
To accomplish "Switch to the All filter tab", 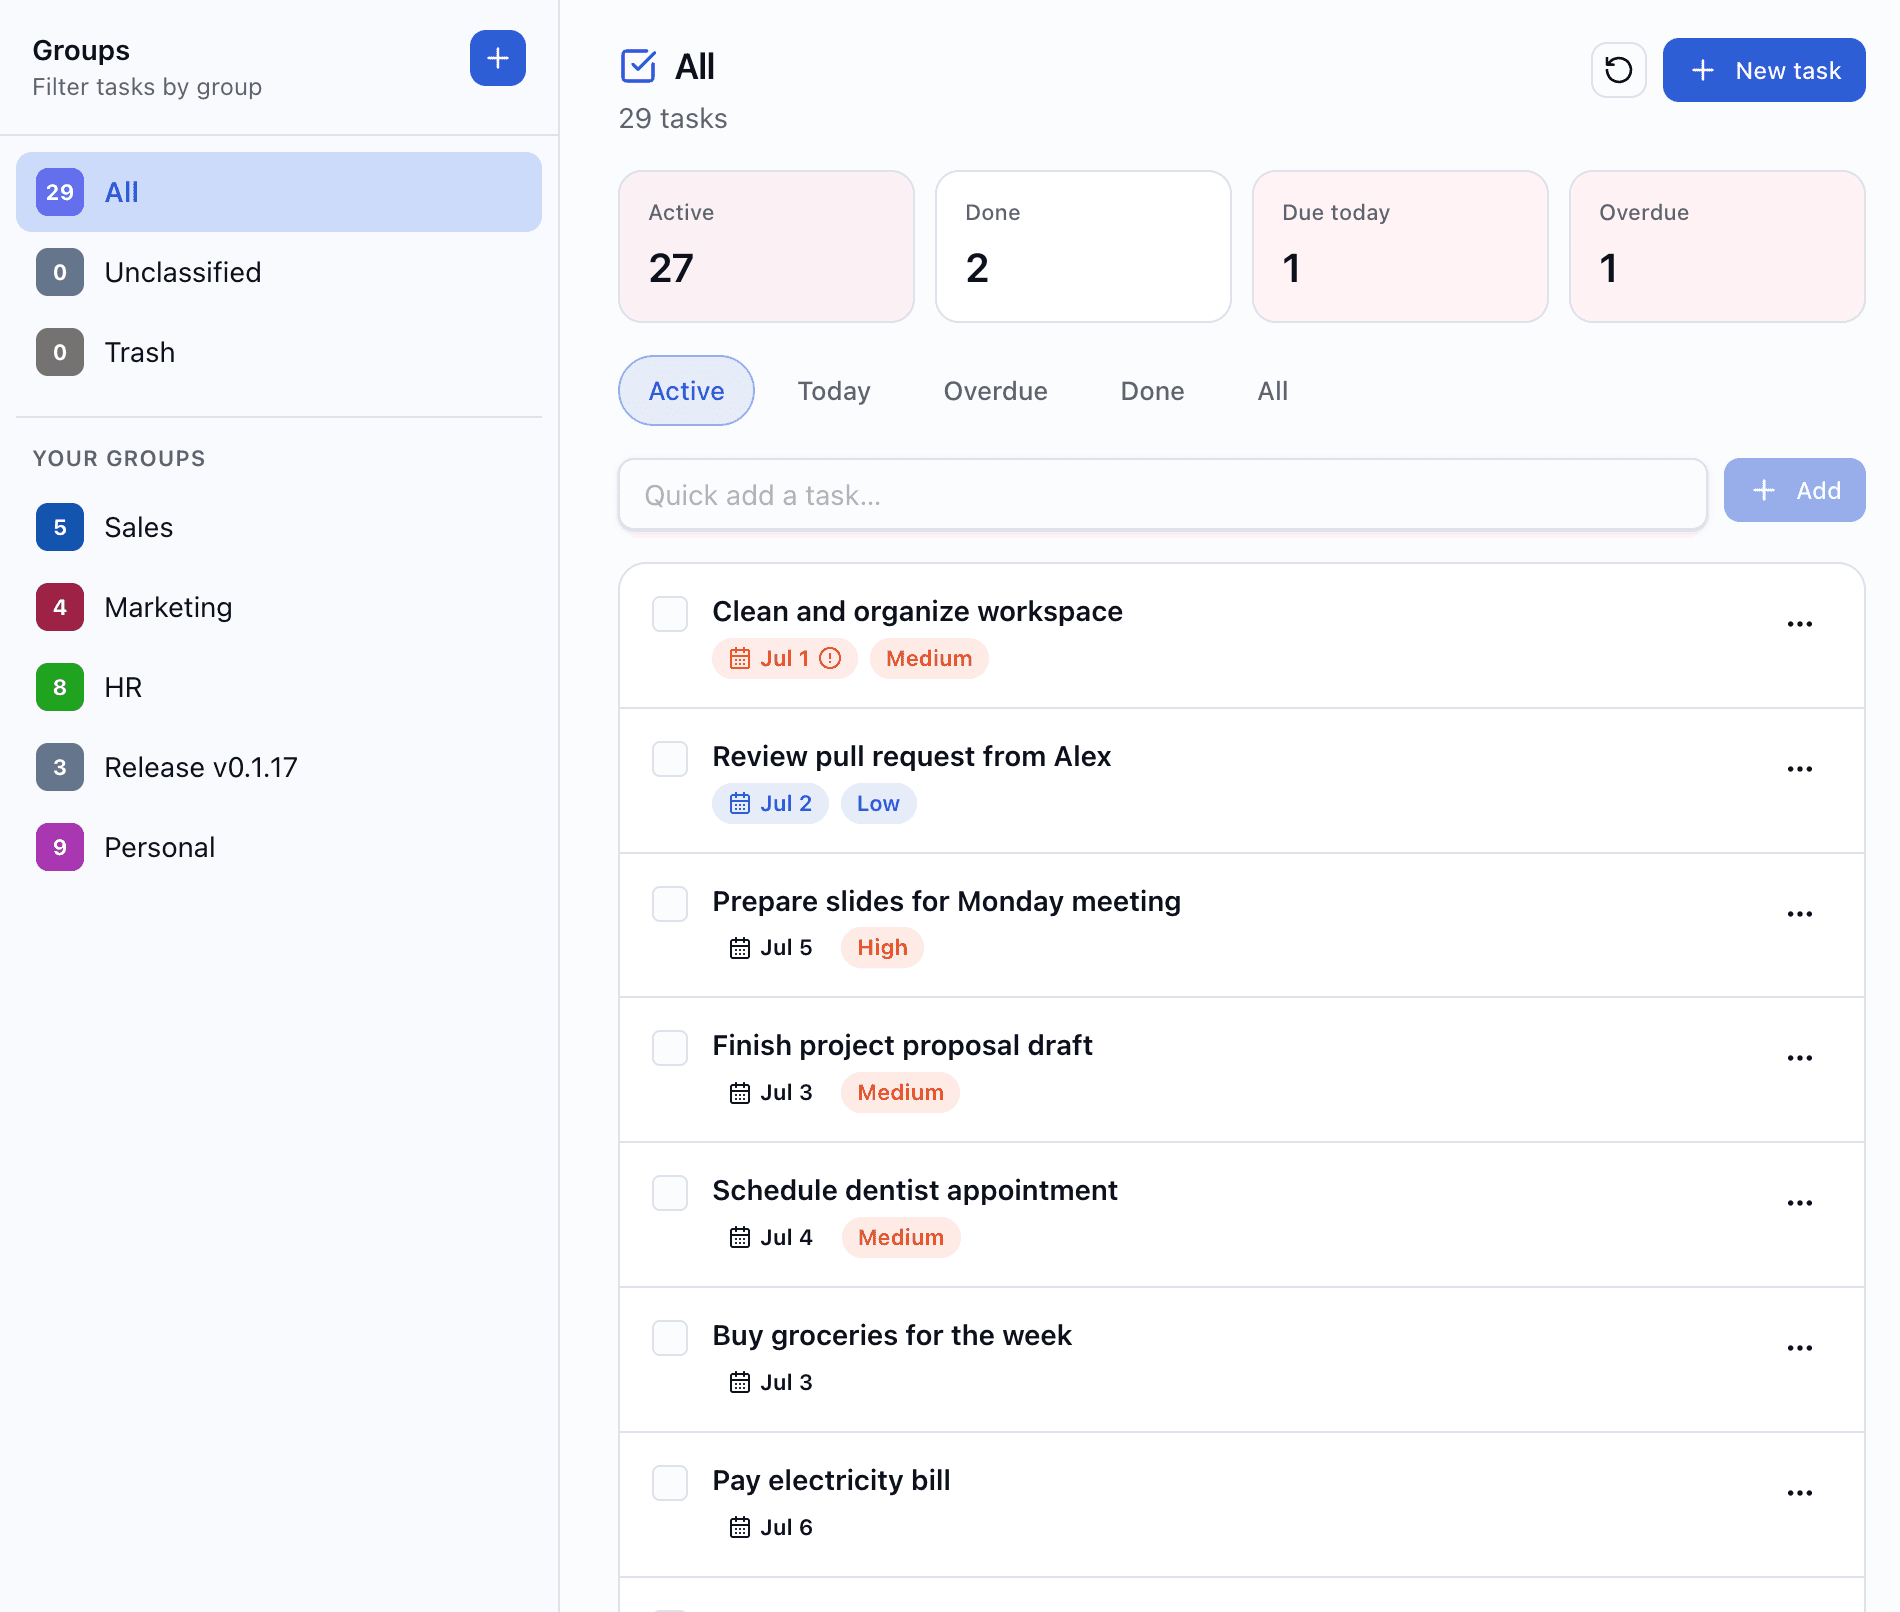I will (1272, 391).
